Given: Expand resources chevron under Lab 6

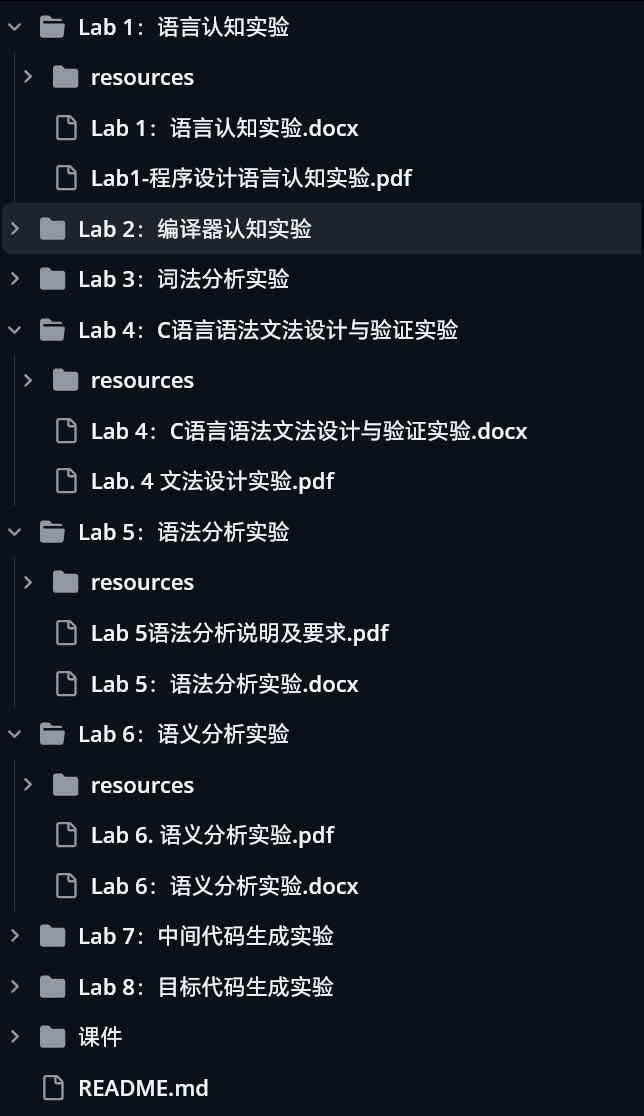Looking at the screenshot, I should (x=28, y=784).
